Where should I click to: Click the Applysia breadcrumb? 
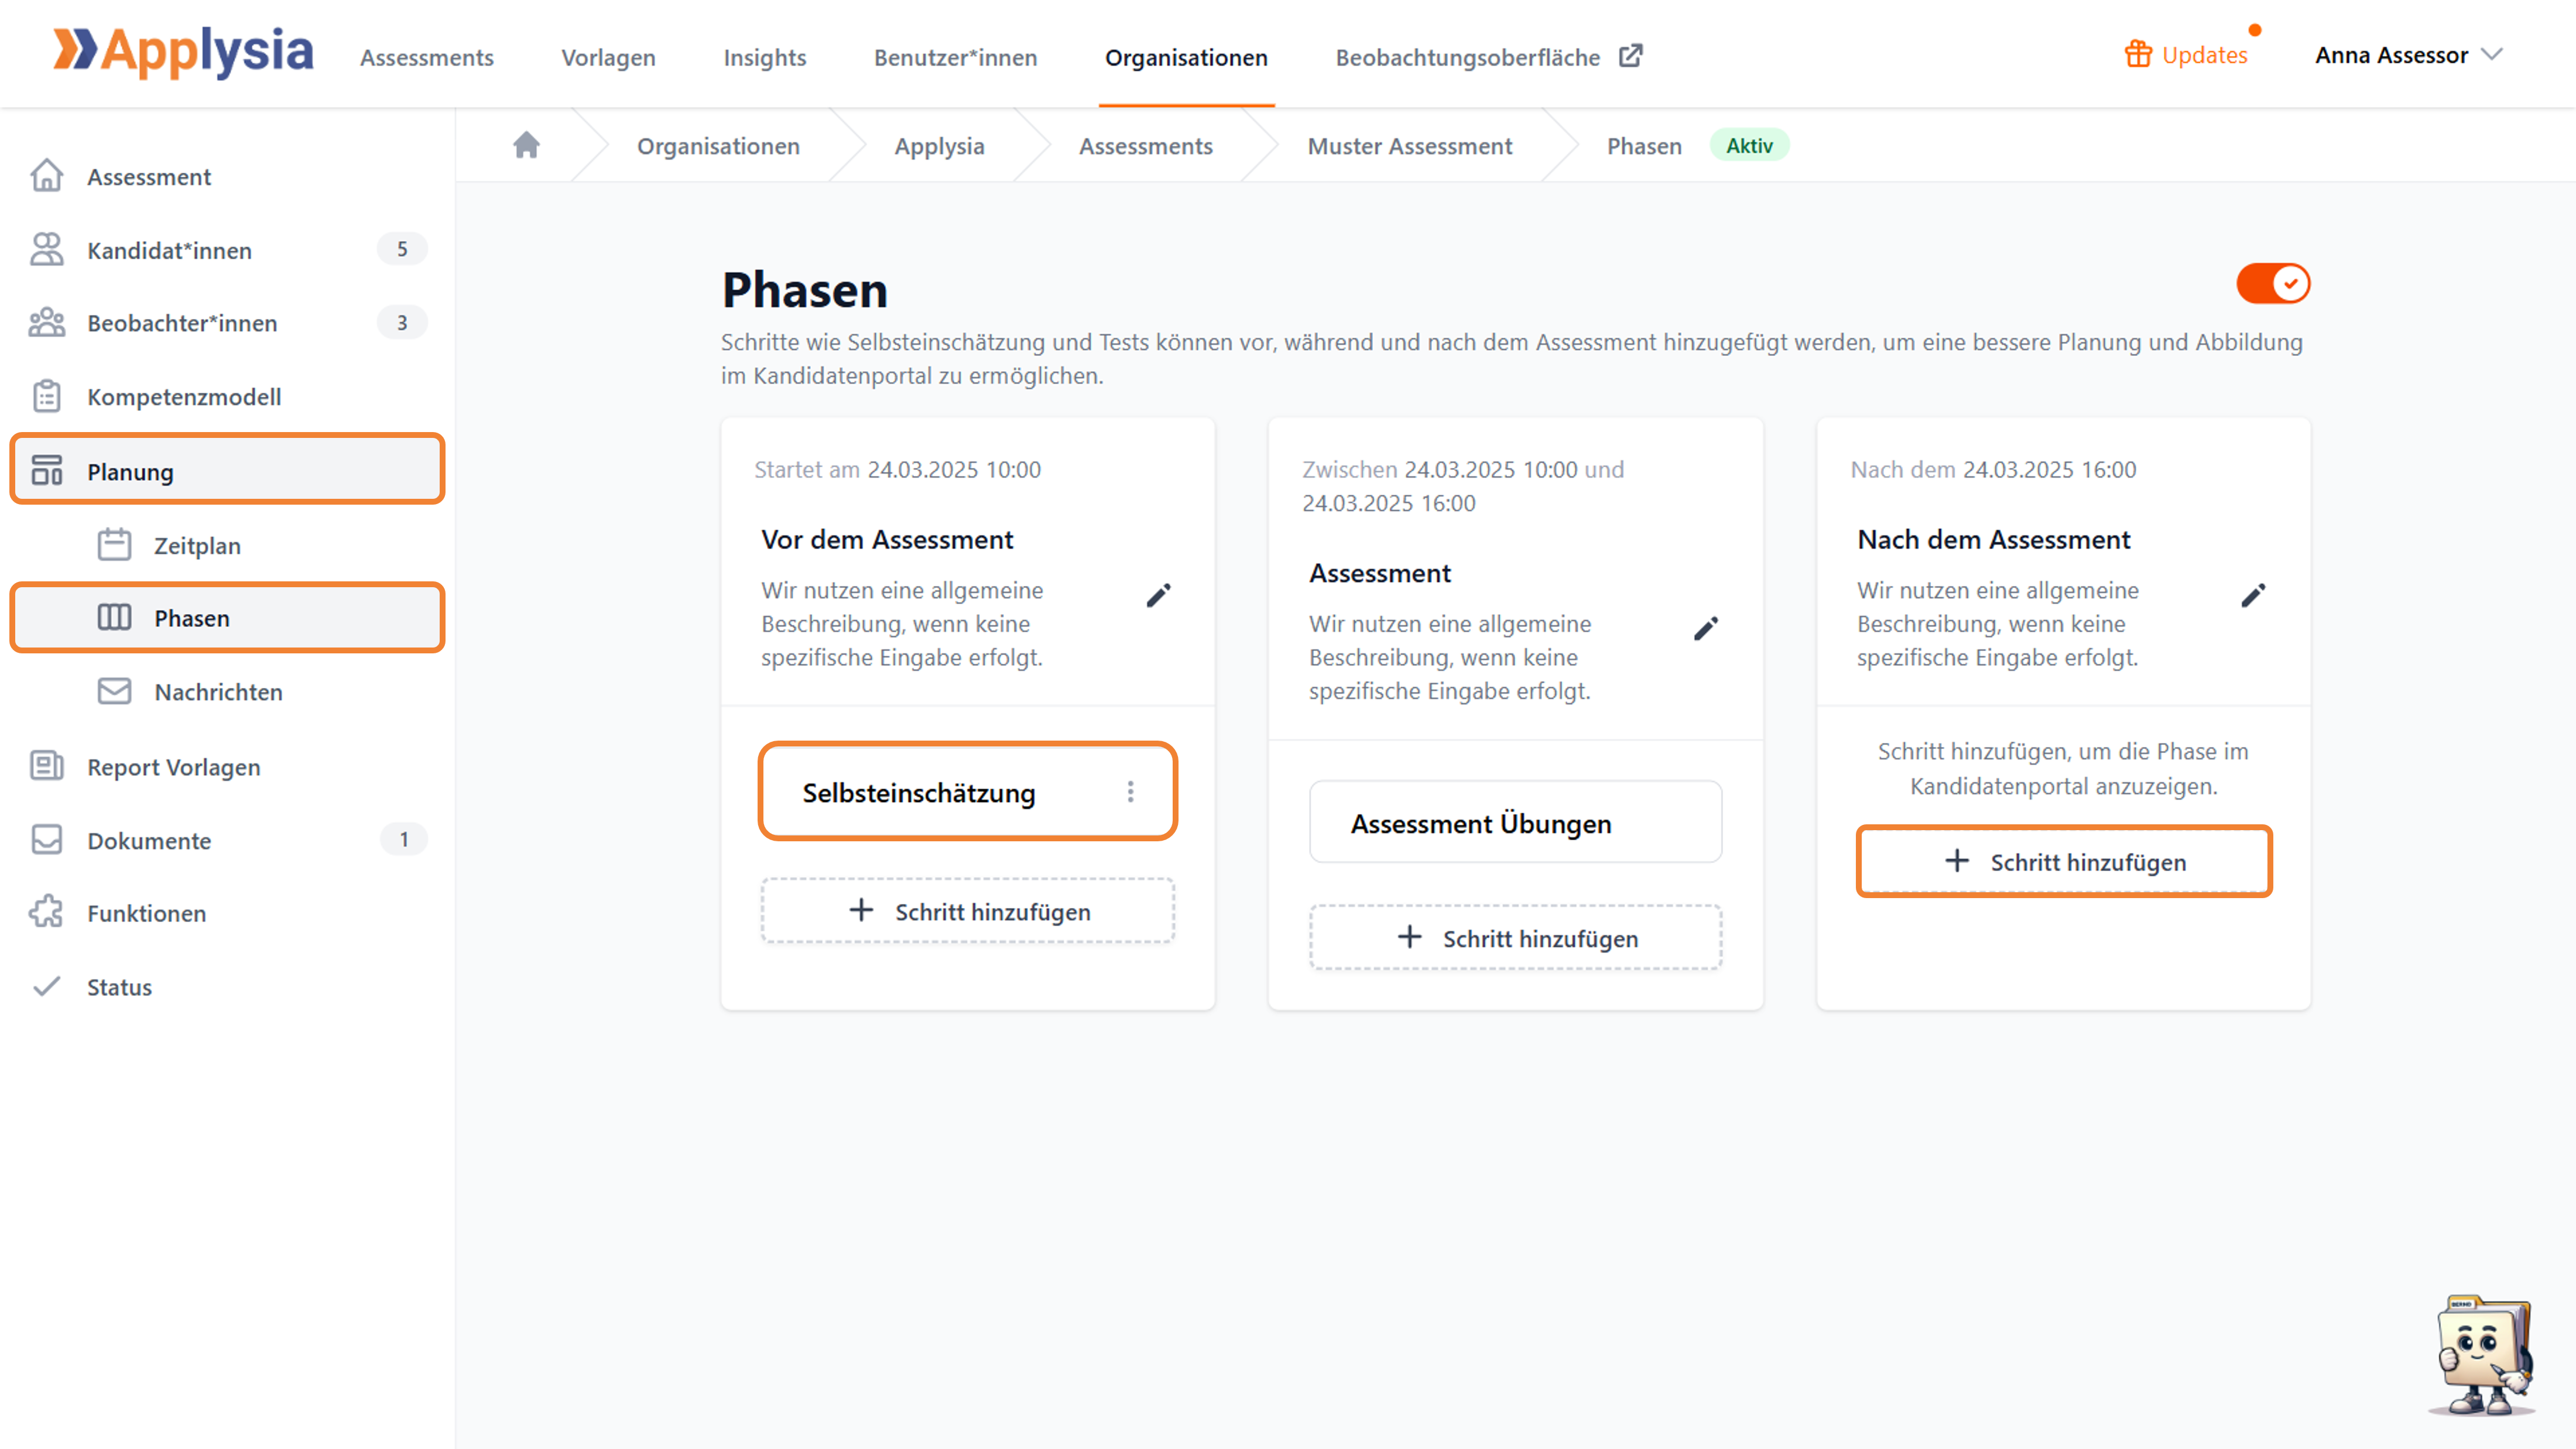[939, 146]
